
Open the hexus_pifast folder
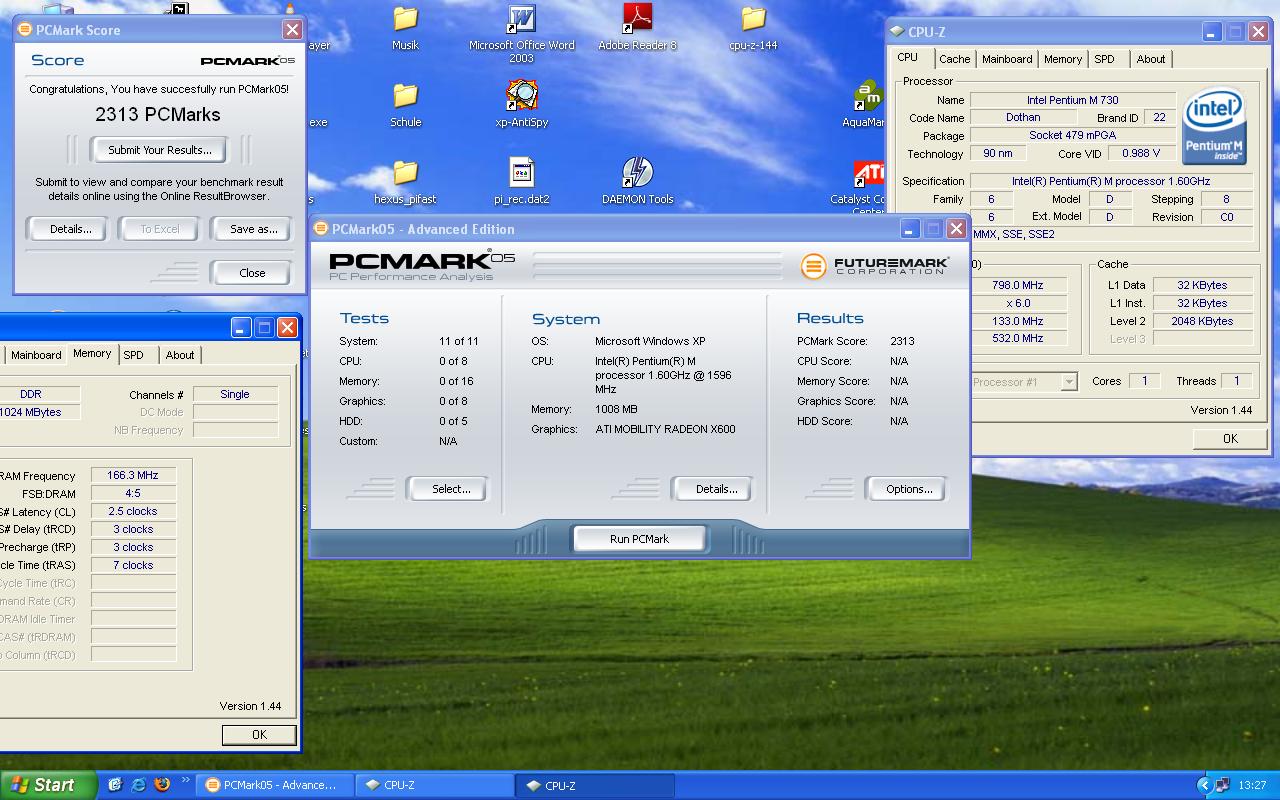(405, 182)
